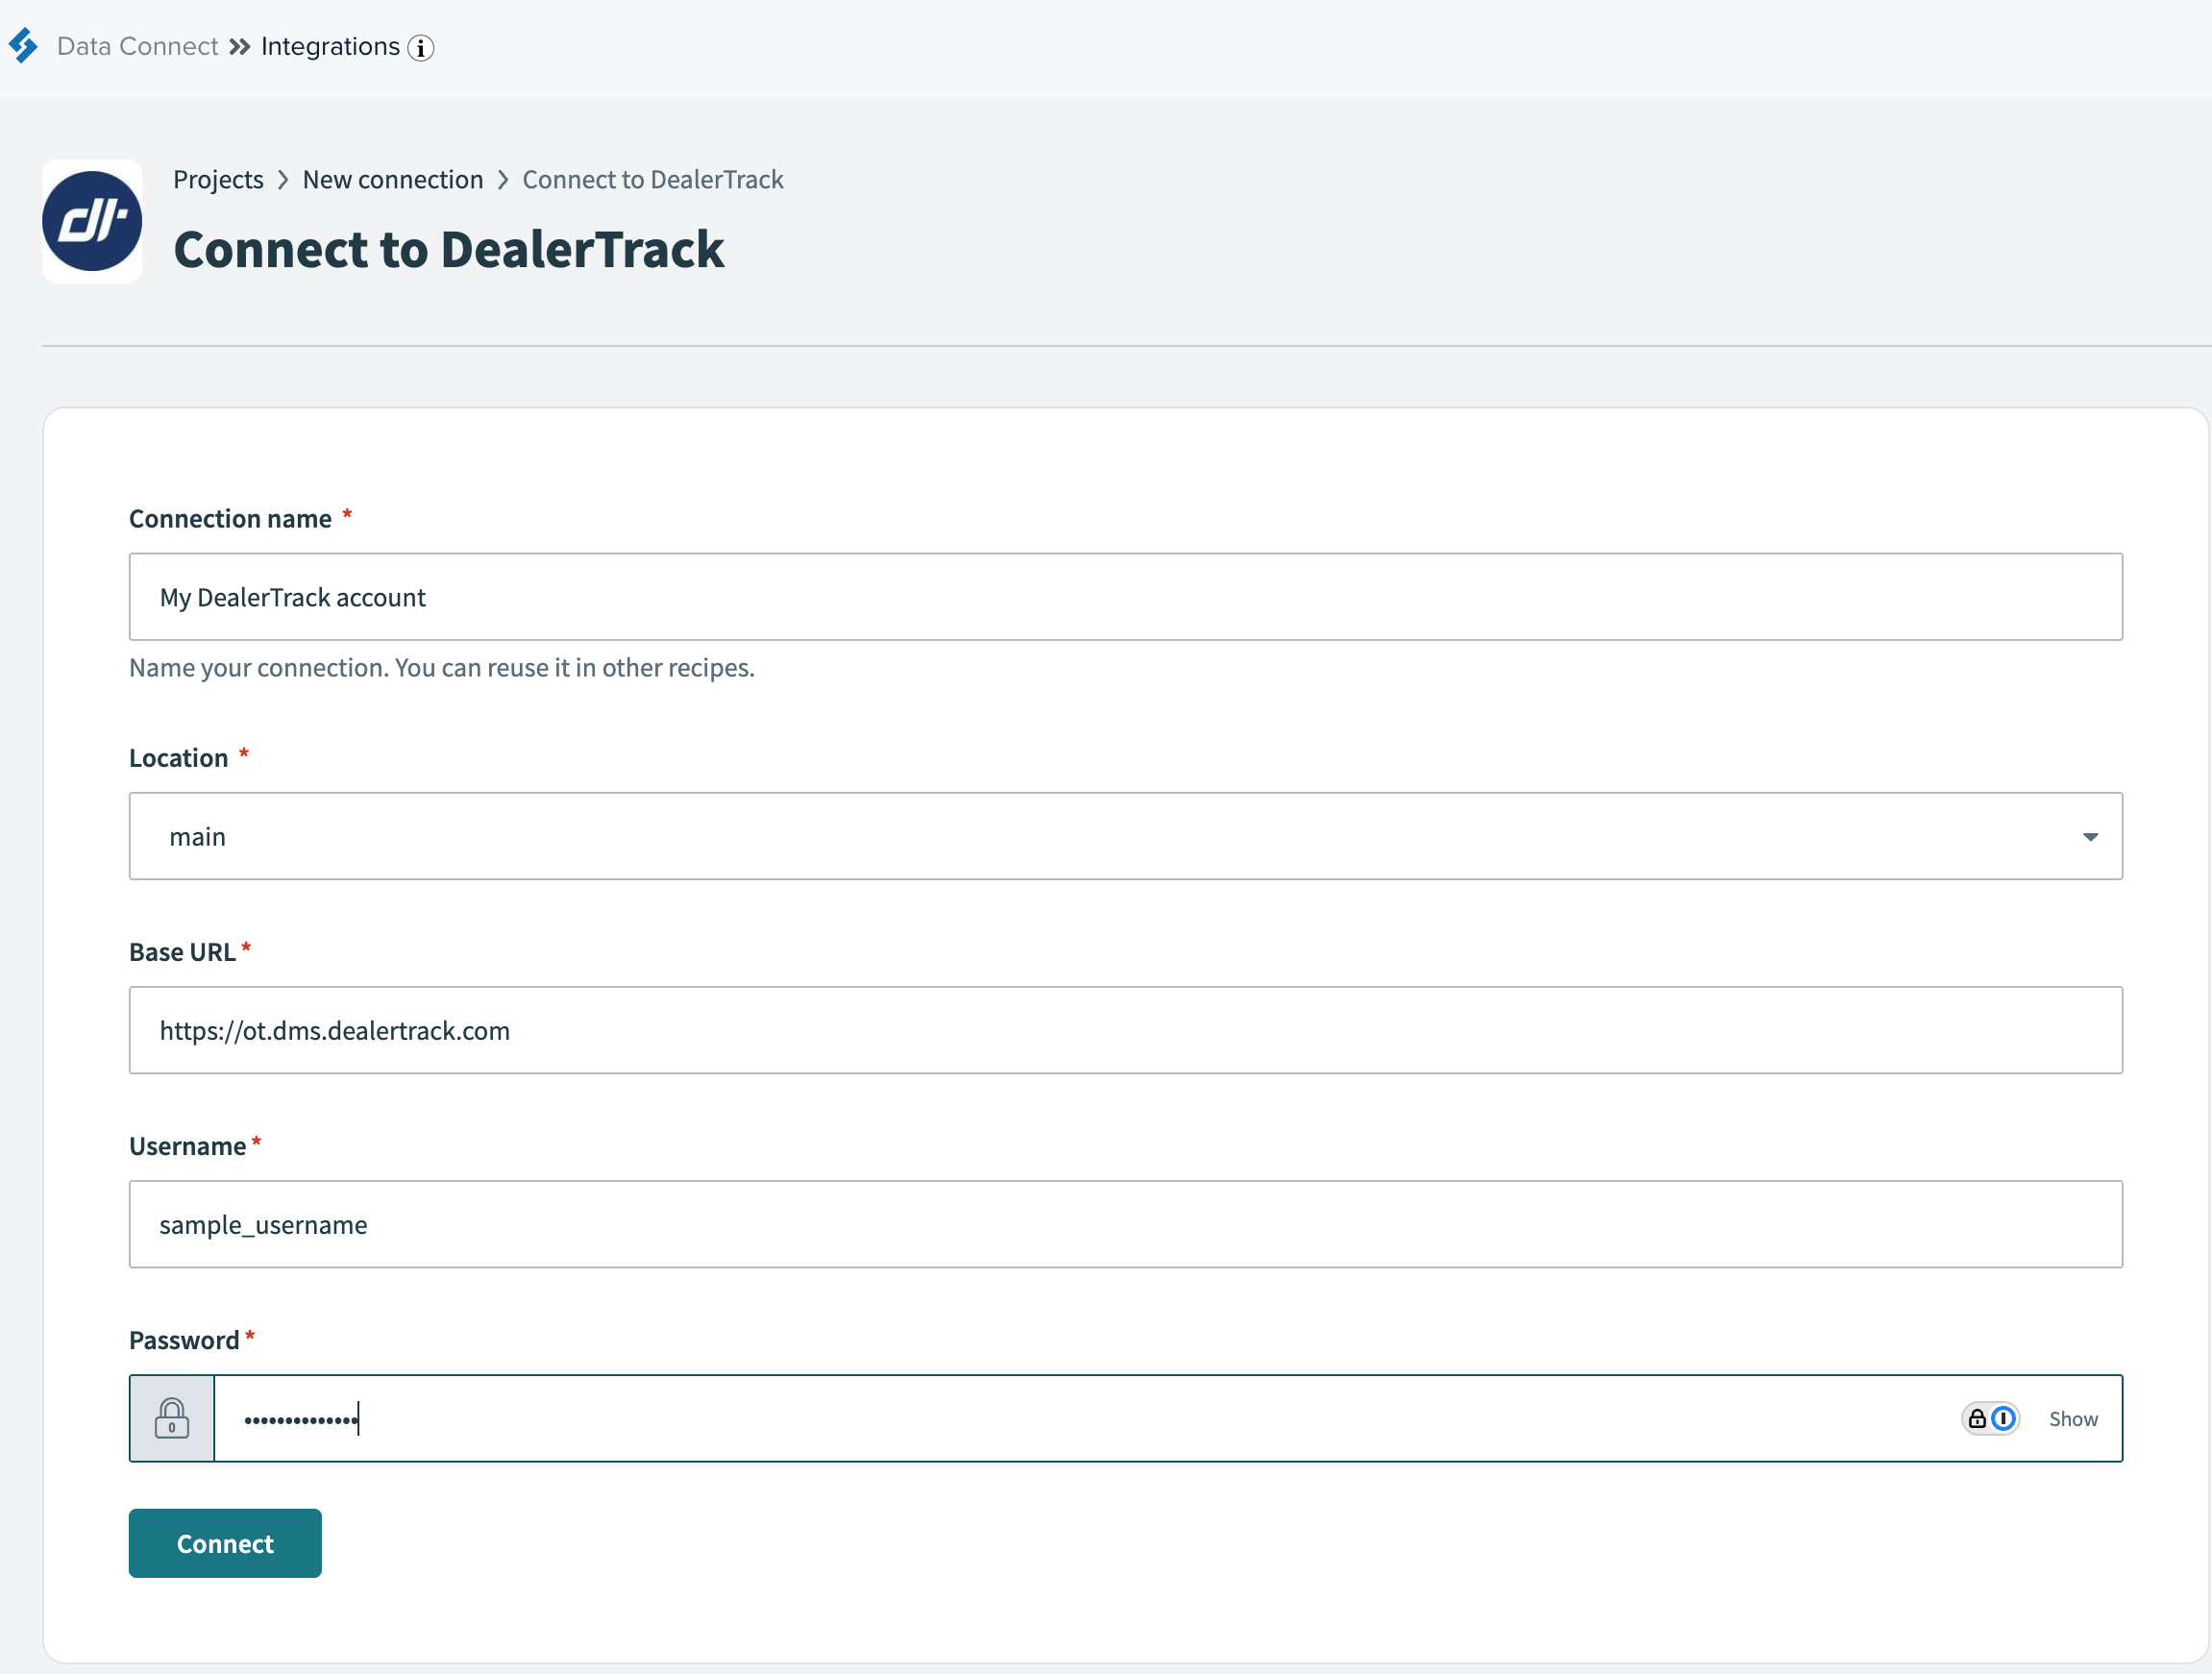Click the padlock icon in Password field
Viewport: 2212px width, 1674px height.
tap(172, 1418)
